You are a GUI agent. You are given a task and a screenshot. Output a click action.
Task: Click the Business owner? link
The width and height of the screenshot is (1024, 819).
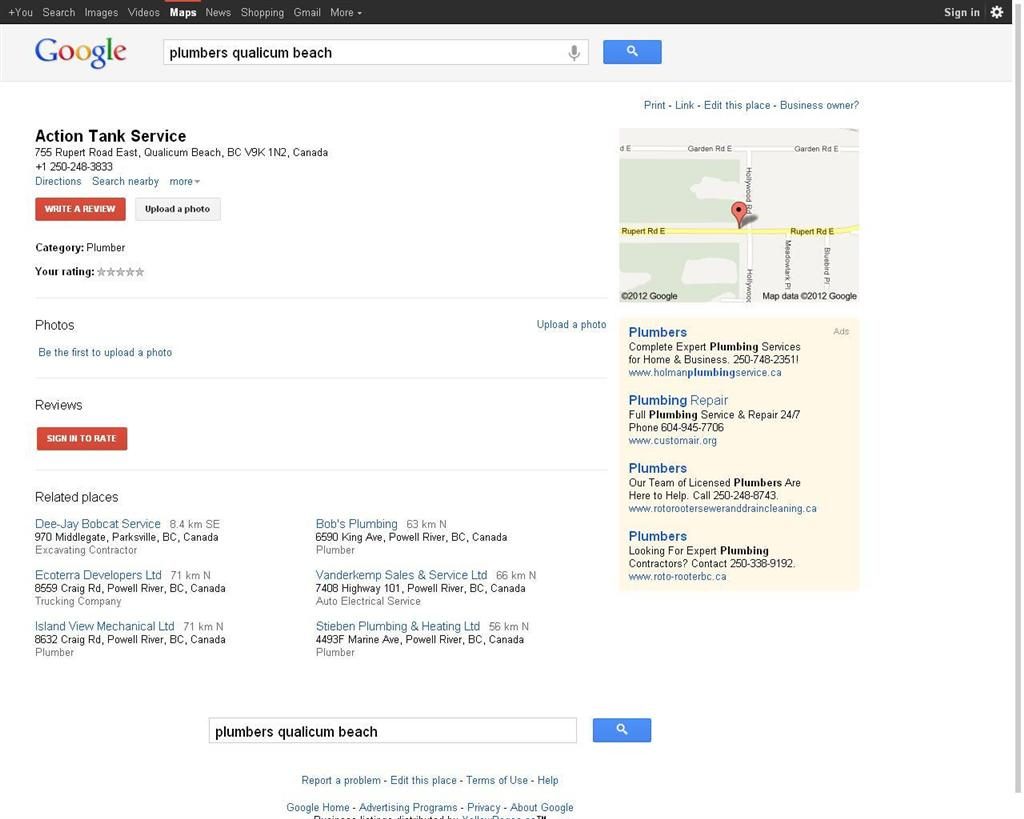pos(819,105)
